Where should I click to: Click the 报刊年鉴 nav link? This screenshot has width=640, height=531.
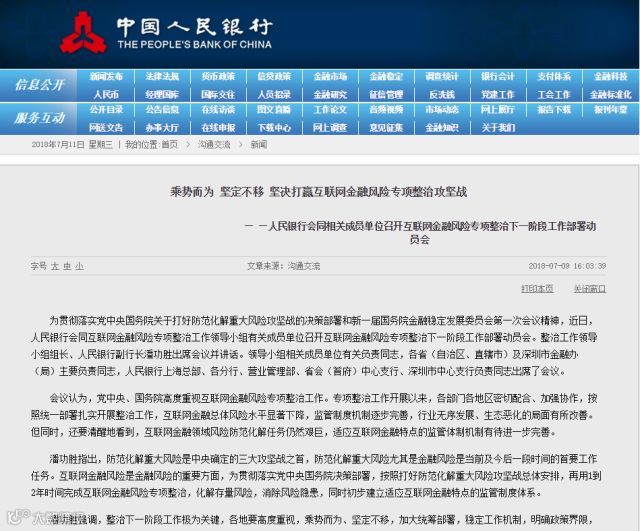tap(611, 109)
